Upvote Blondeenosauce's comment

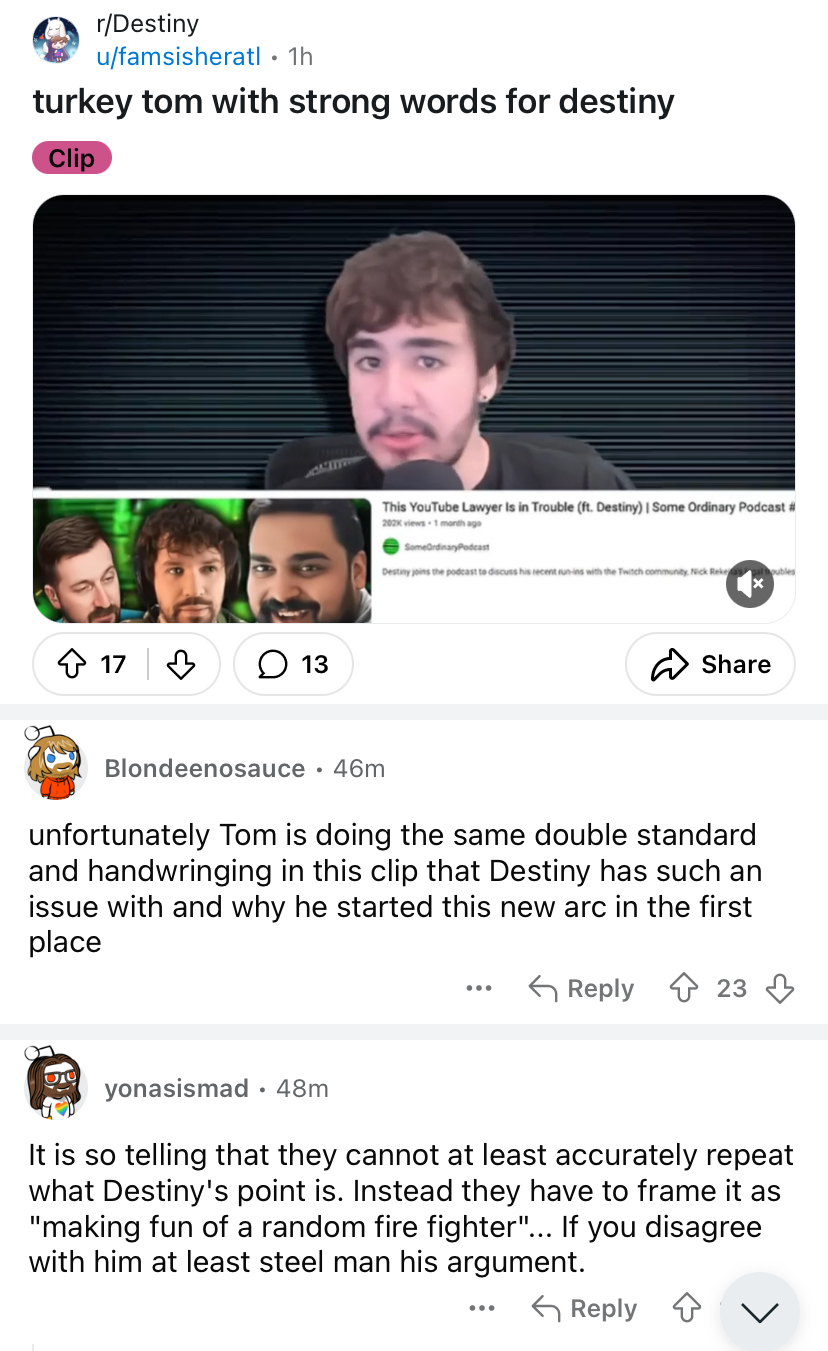click(x=683, y=988)
